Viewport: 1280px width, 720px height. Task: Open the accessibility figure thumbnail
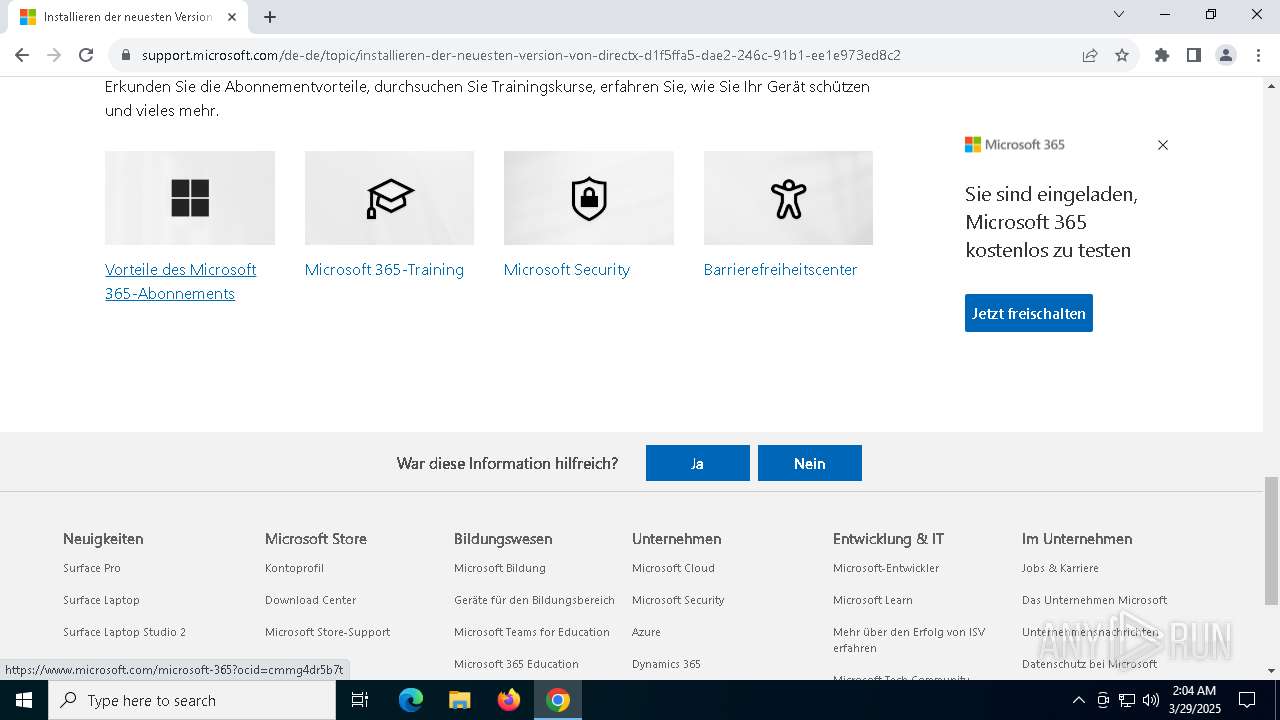click(x=788, y=198)
